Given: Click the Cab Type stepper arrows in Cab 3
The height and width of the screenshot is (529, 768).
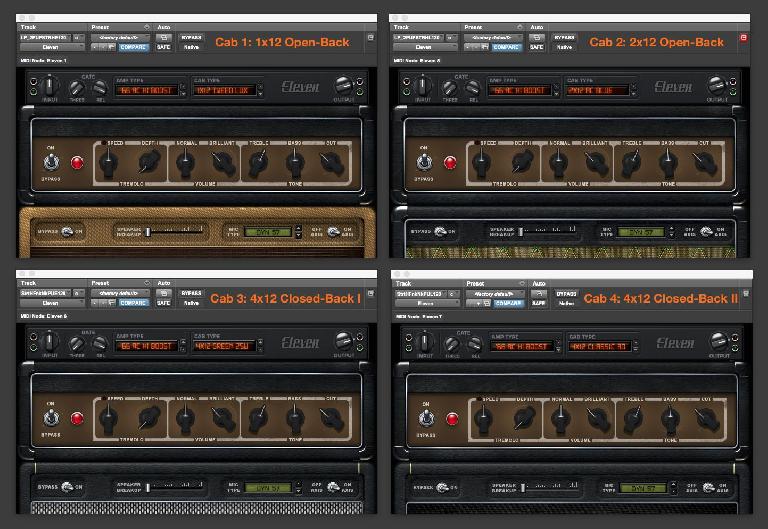Looking at the screenshot, I should coord(260,346).
